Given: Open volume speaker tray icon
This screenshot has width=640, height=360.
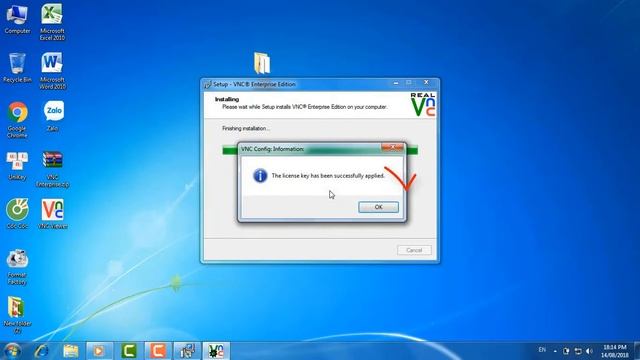Looking at the screenshot, I should [x=589, y=351].
